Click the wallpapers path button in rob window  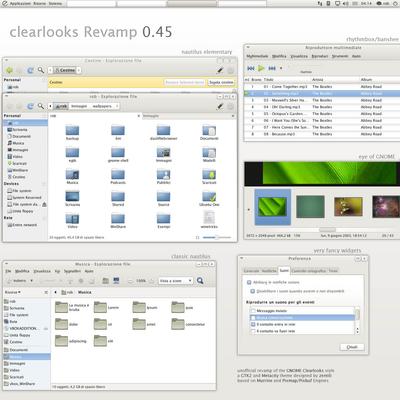point(102,106)
